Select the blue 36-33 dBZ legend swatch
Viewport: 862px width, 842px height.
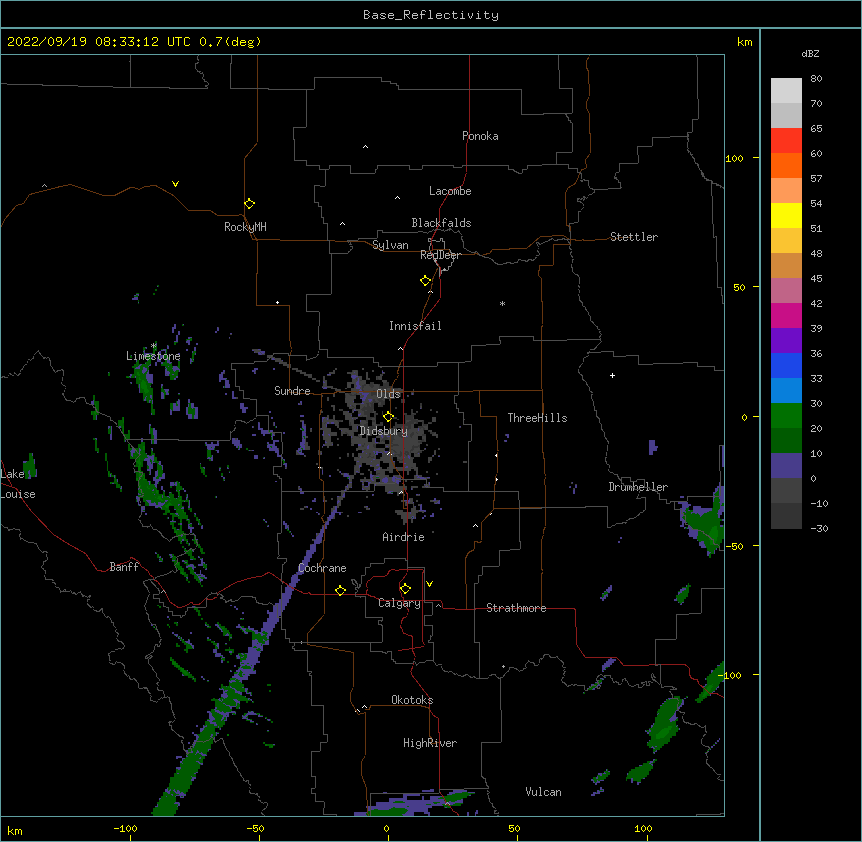(x=786, y=365)
